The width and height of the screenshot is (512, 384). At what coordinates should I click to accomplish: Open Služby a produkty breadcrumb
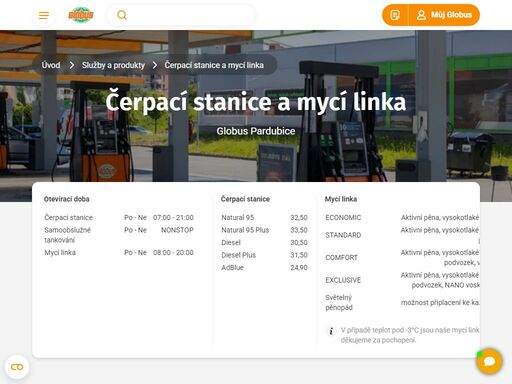coord(113,65)
